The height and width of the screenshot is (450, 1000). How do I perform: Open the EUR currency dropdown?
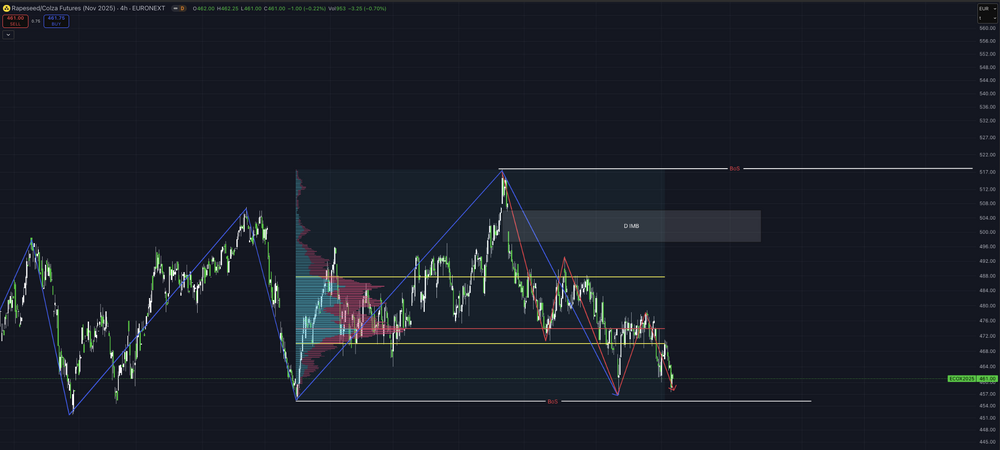click(x=987, y=9)
